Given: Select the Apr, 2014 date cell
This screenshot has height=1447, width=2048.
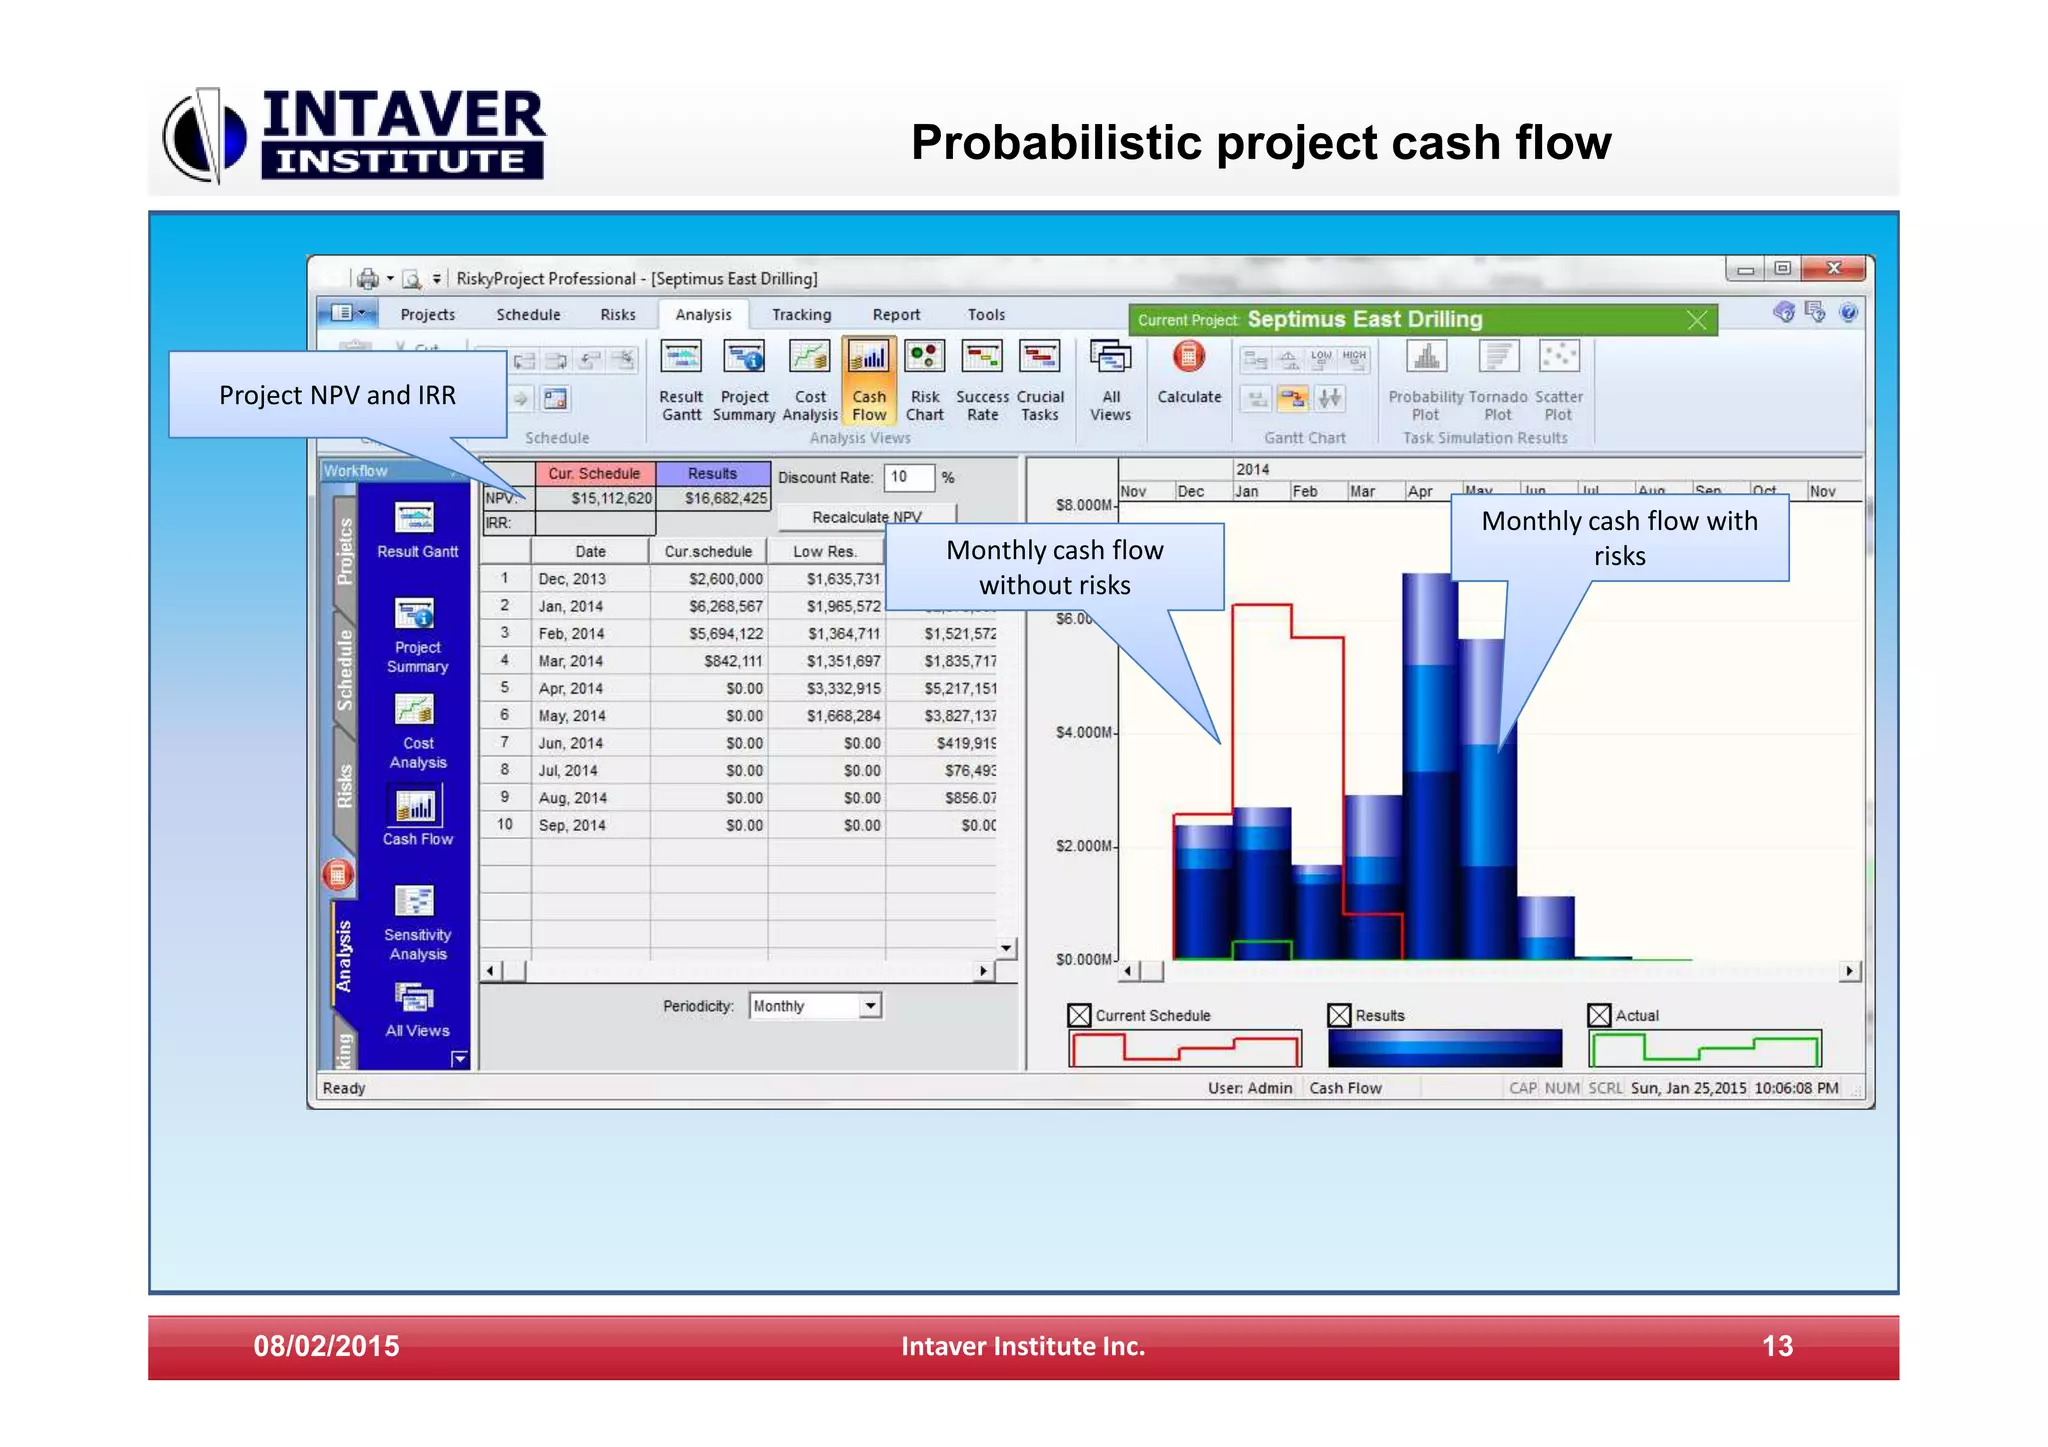Looking at the screenshot, I should pyautogui.click(x=590, y=688).
